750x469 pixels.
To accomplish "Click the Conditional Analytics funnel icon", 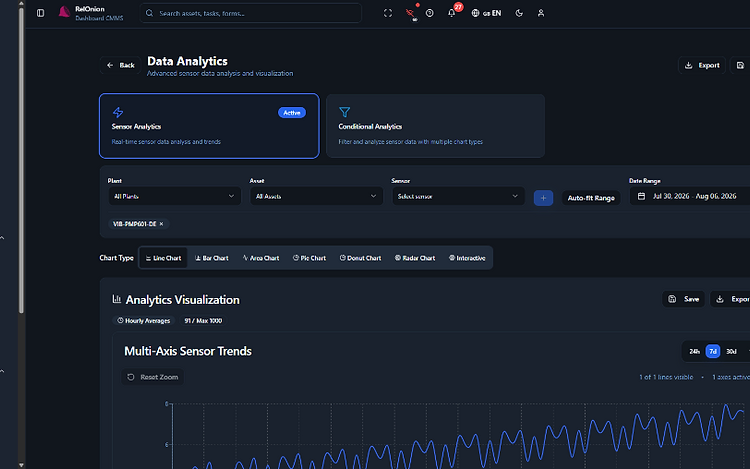I will 344,112.
